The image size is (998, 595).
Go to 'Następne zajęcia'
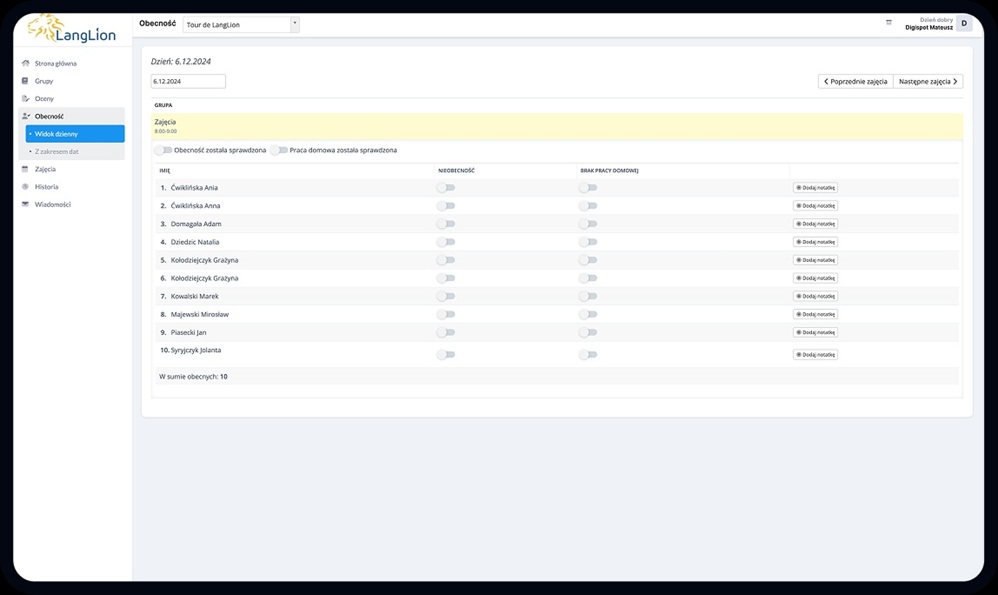928,81
